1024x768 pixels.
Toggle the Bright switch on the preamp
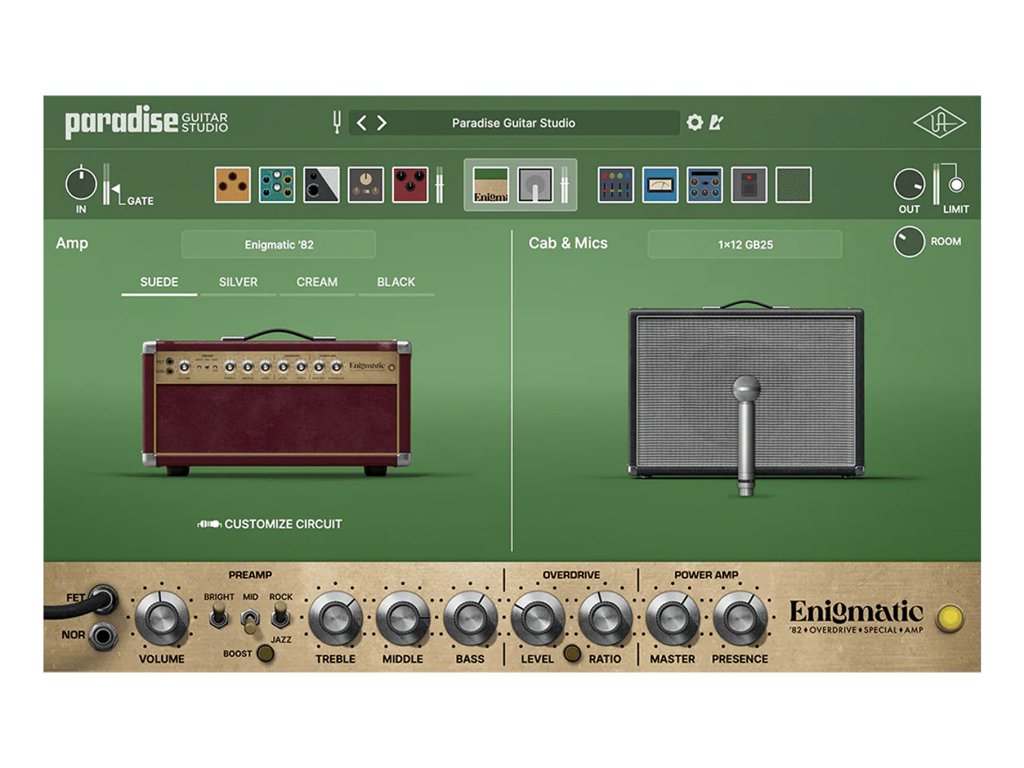[217, 617]
